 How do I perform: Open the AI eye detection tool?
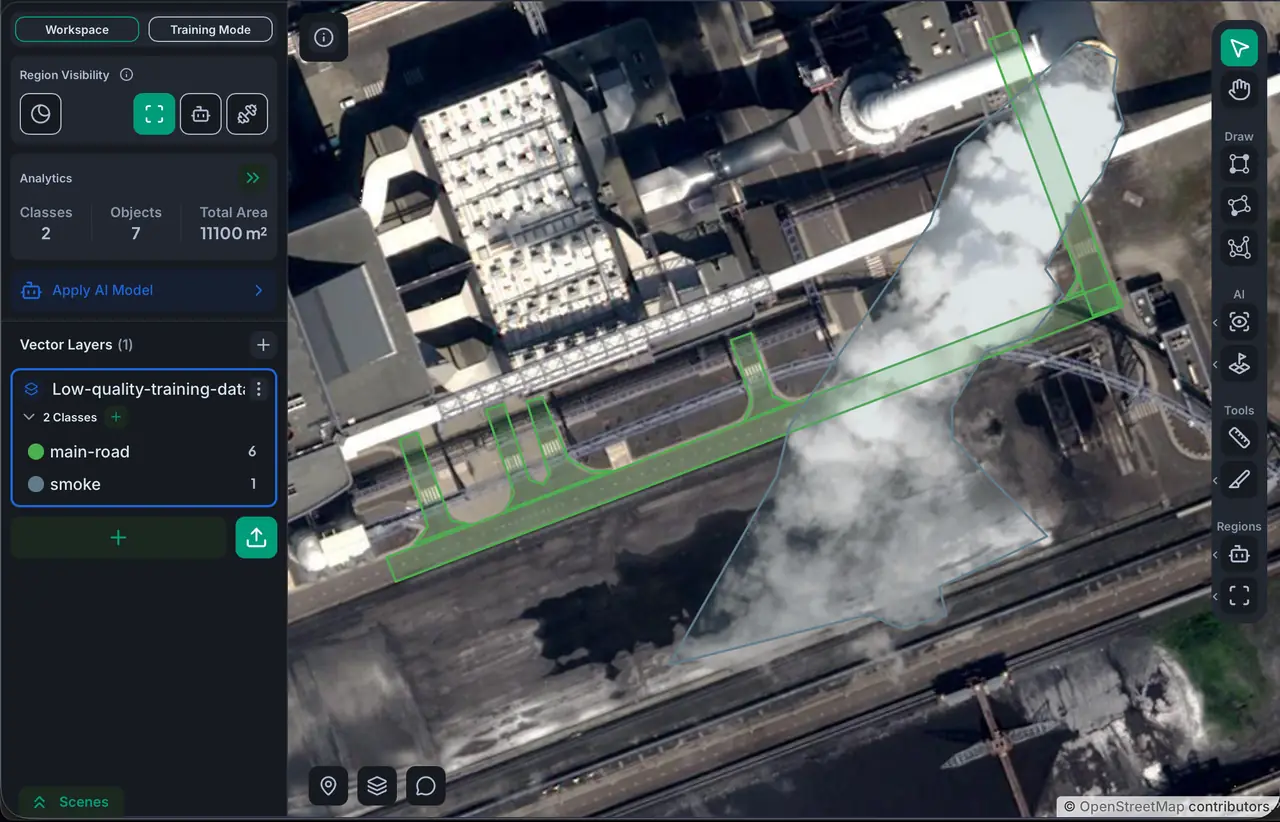[x=1239, y=322]
